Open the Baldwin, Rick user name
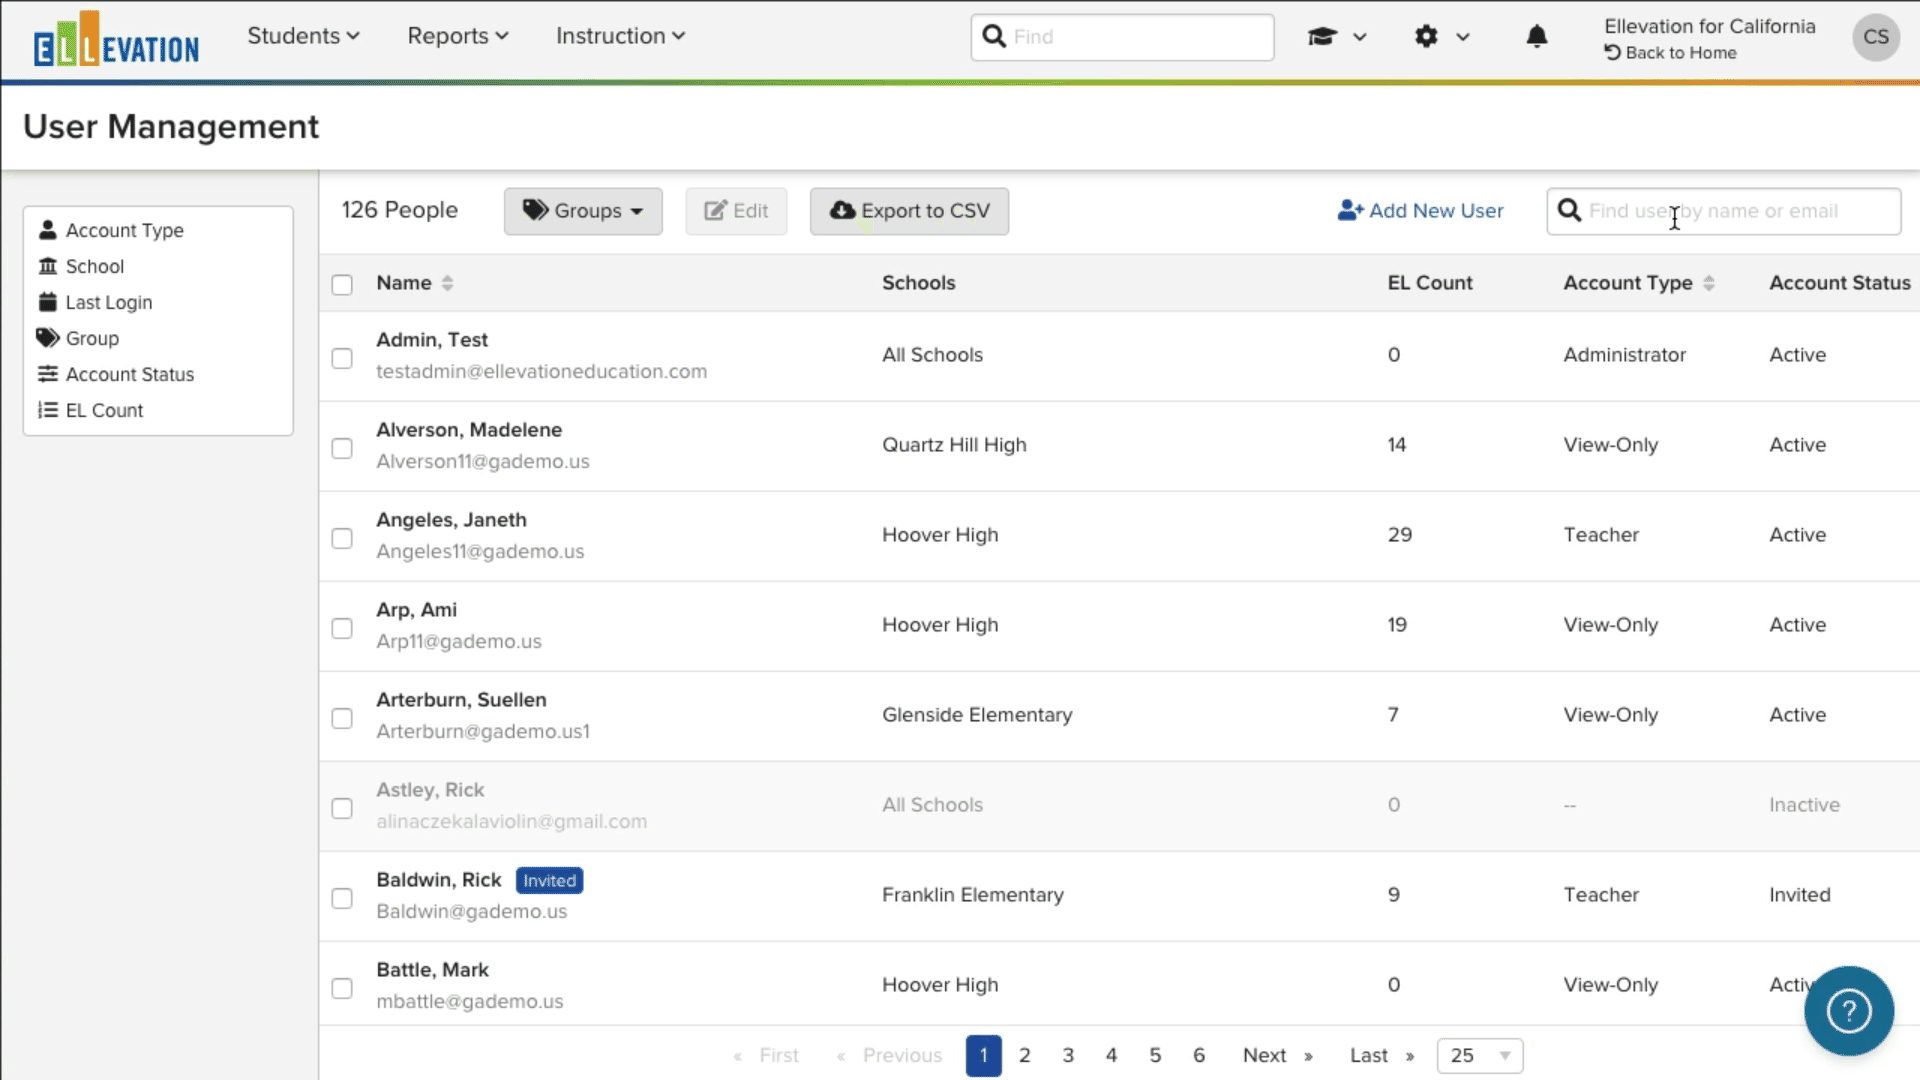This screenshot has height=1080, width=1920. point(439,880)
